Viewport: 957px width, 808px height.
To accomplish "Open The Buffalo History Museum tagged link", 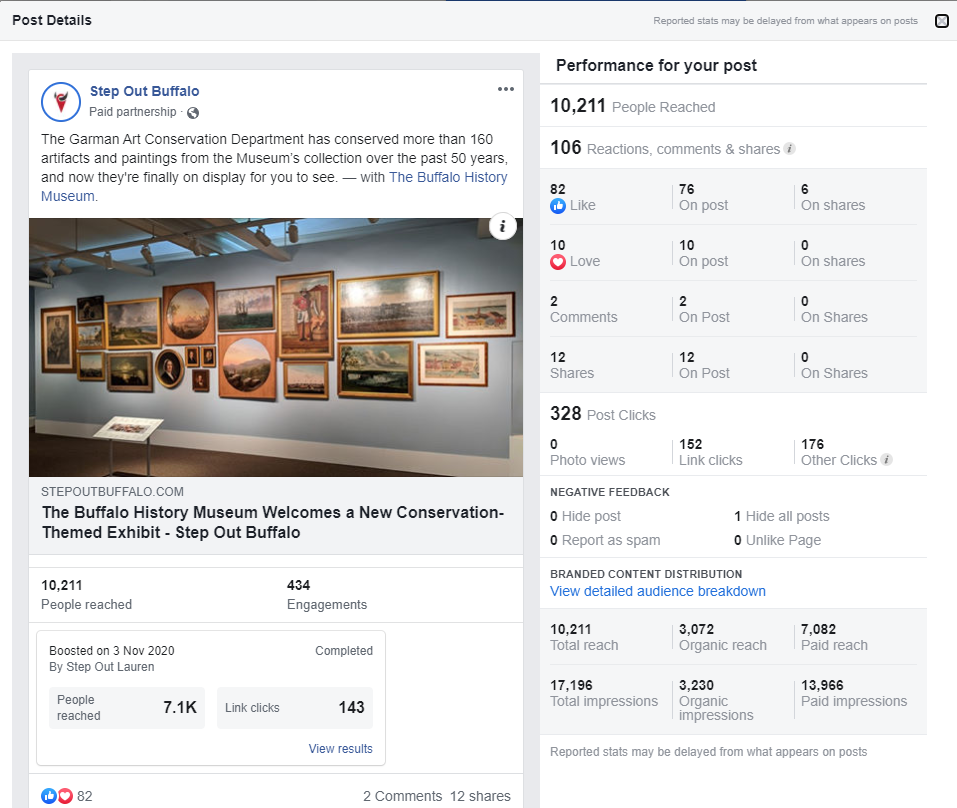I will [448, 177].
